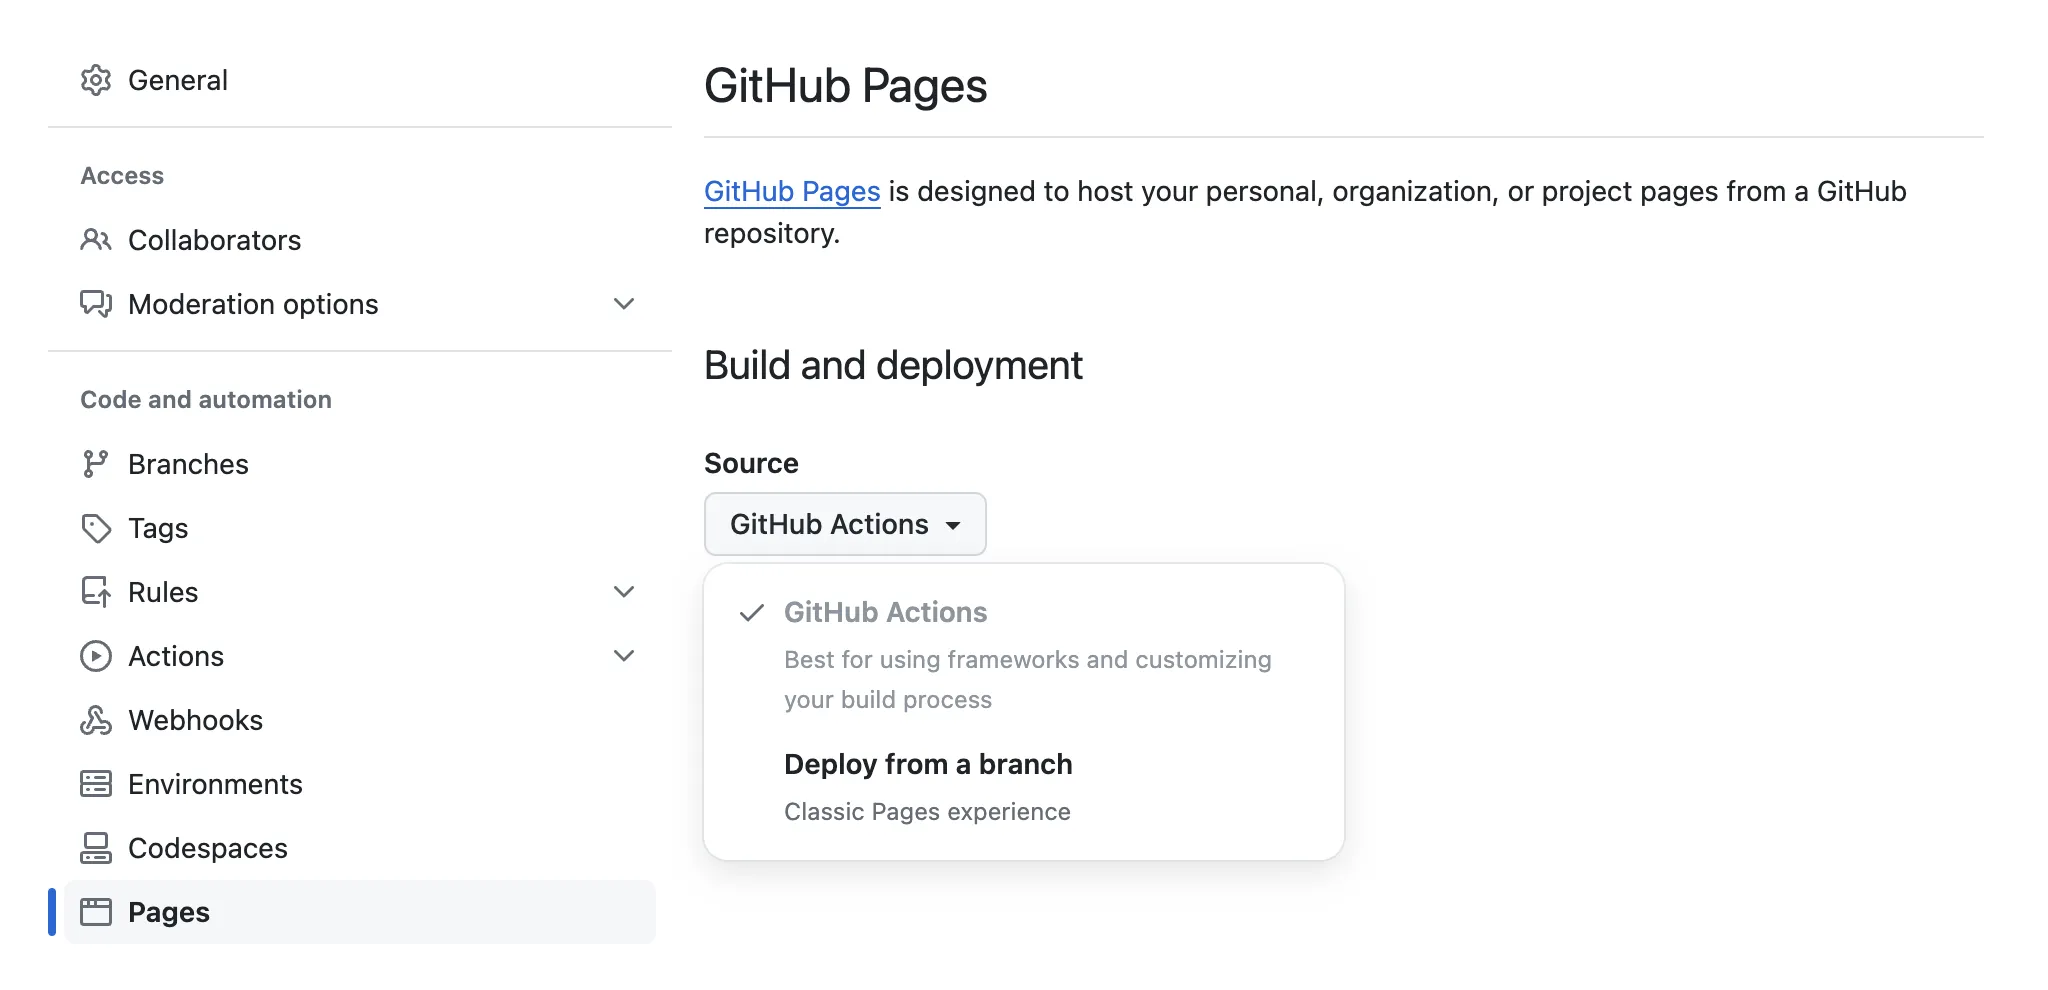Expand the Actions section chevron
This screenshot has width=2048, height=990.
point(624,656)
